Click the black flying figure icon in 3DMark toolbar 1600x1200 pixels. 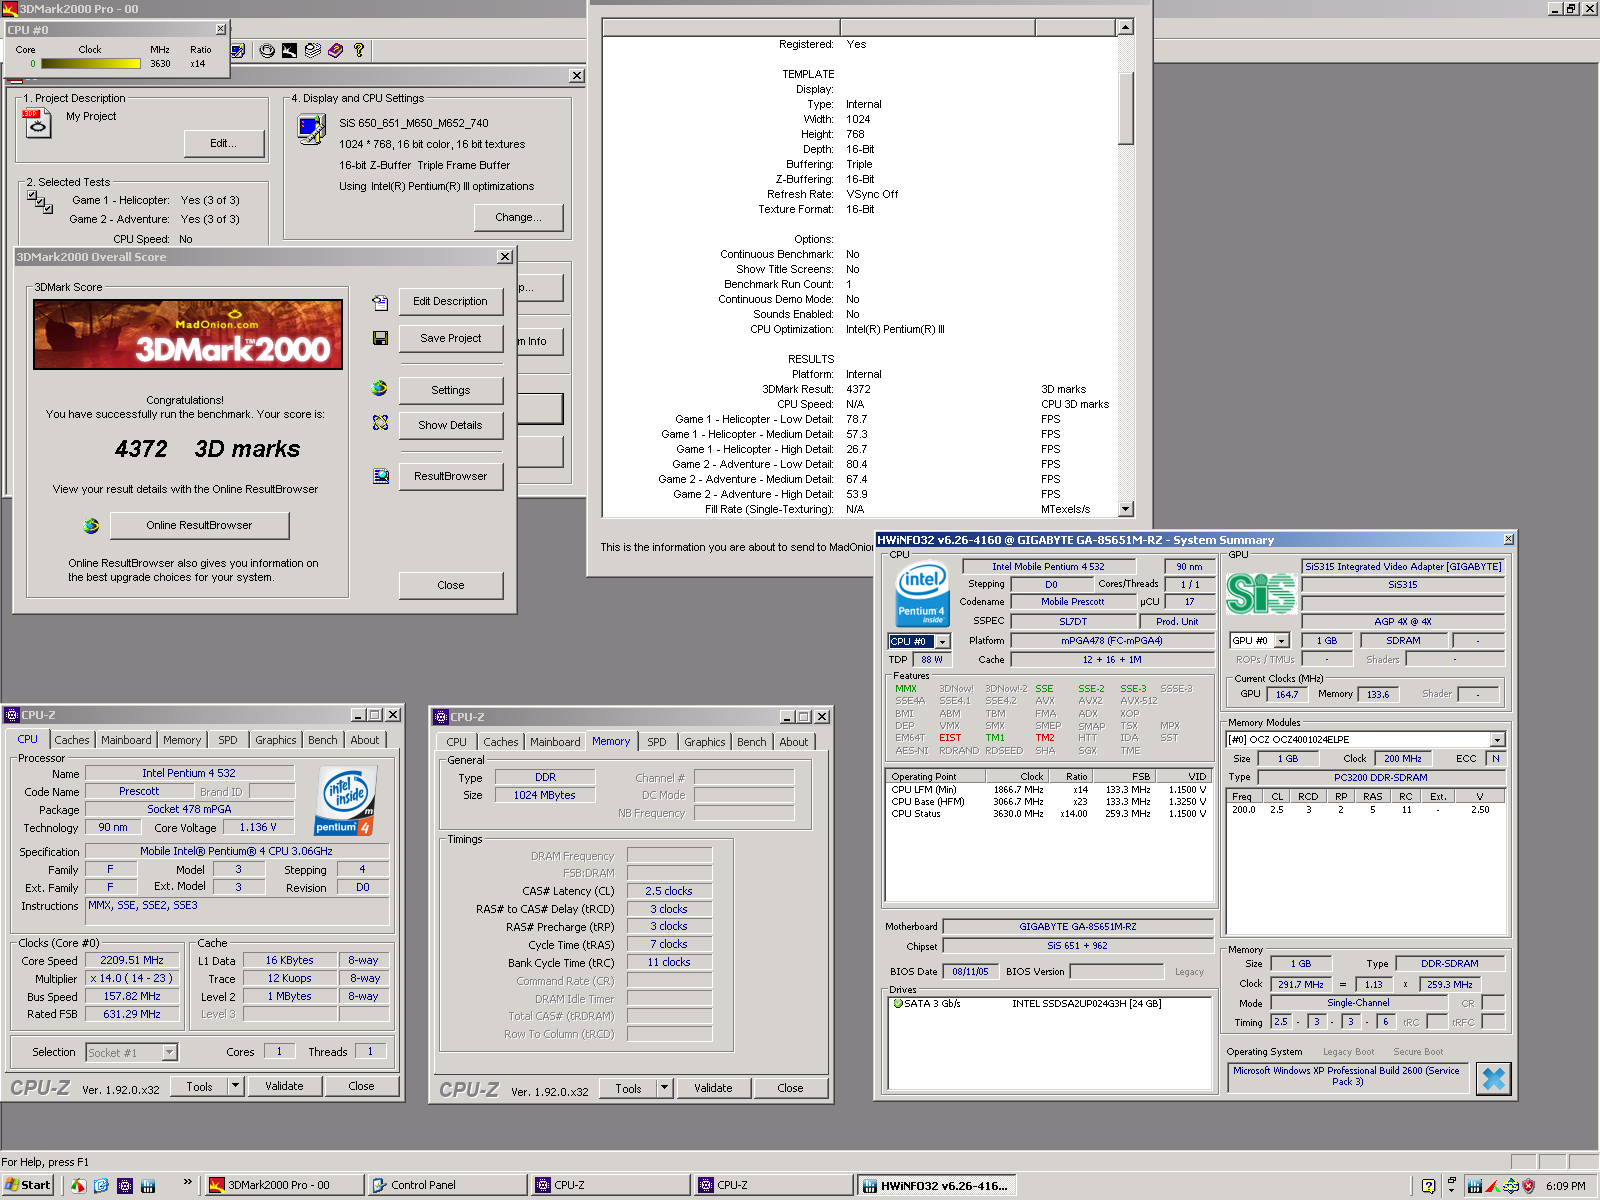pyautogui.click(x=290, y=50)
